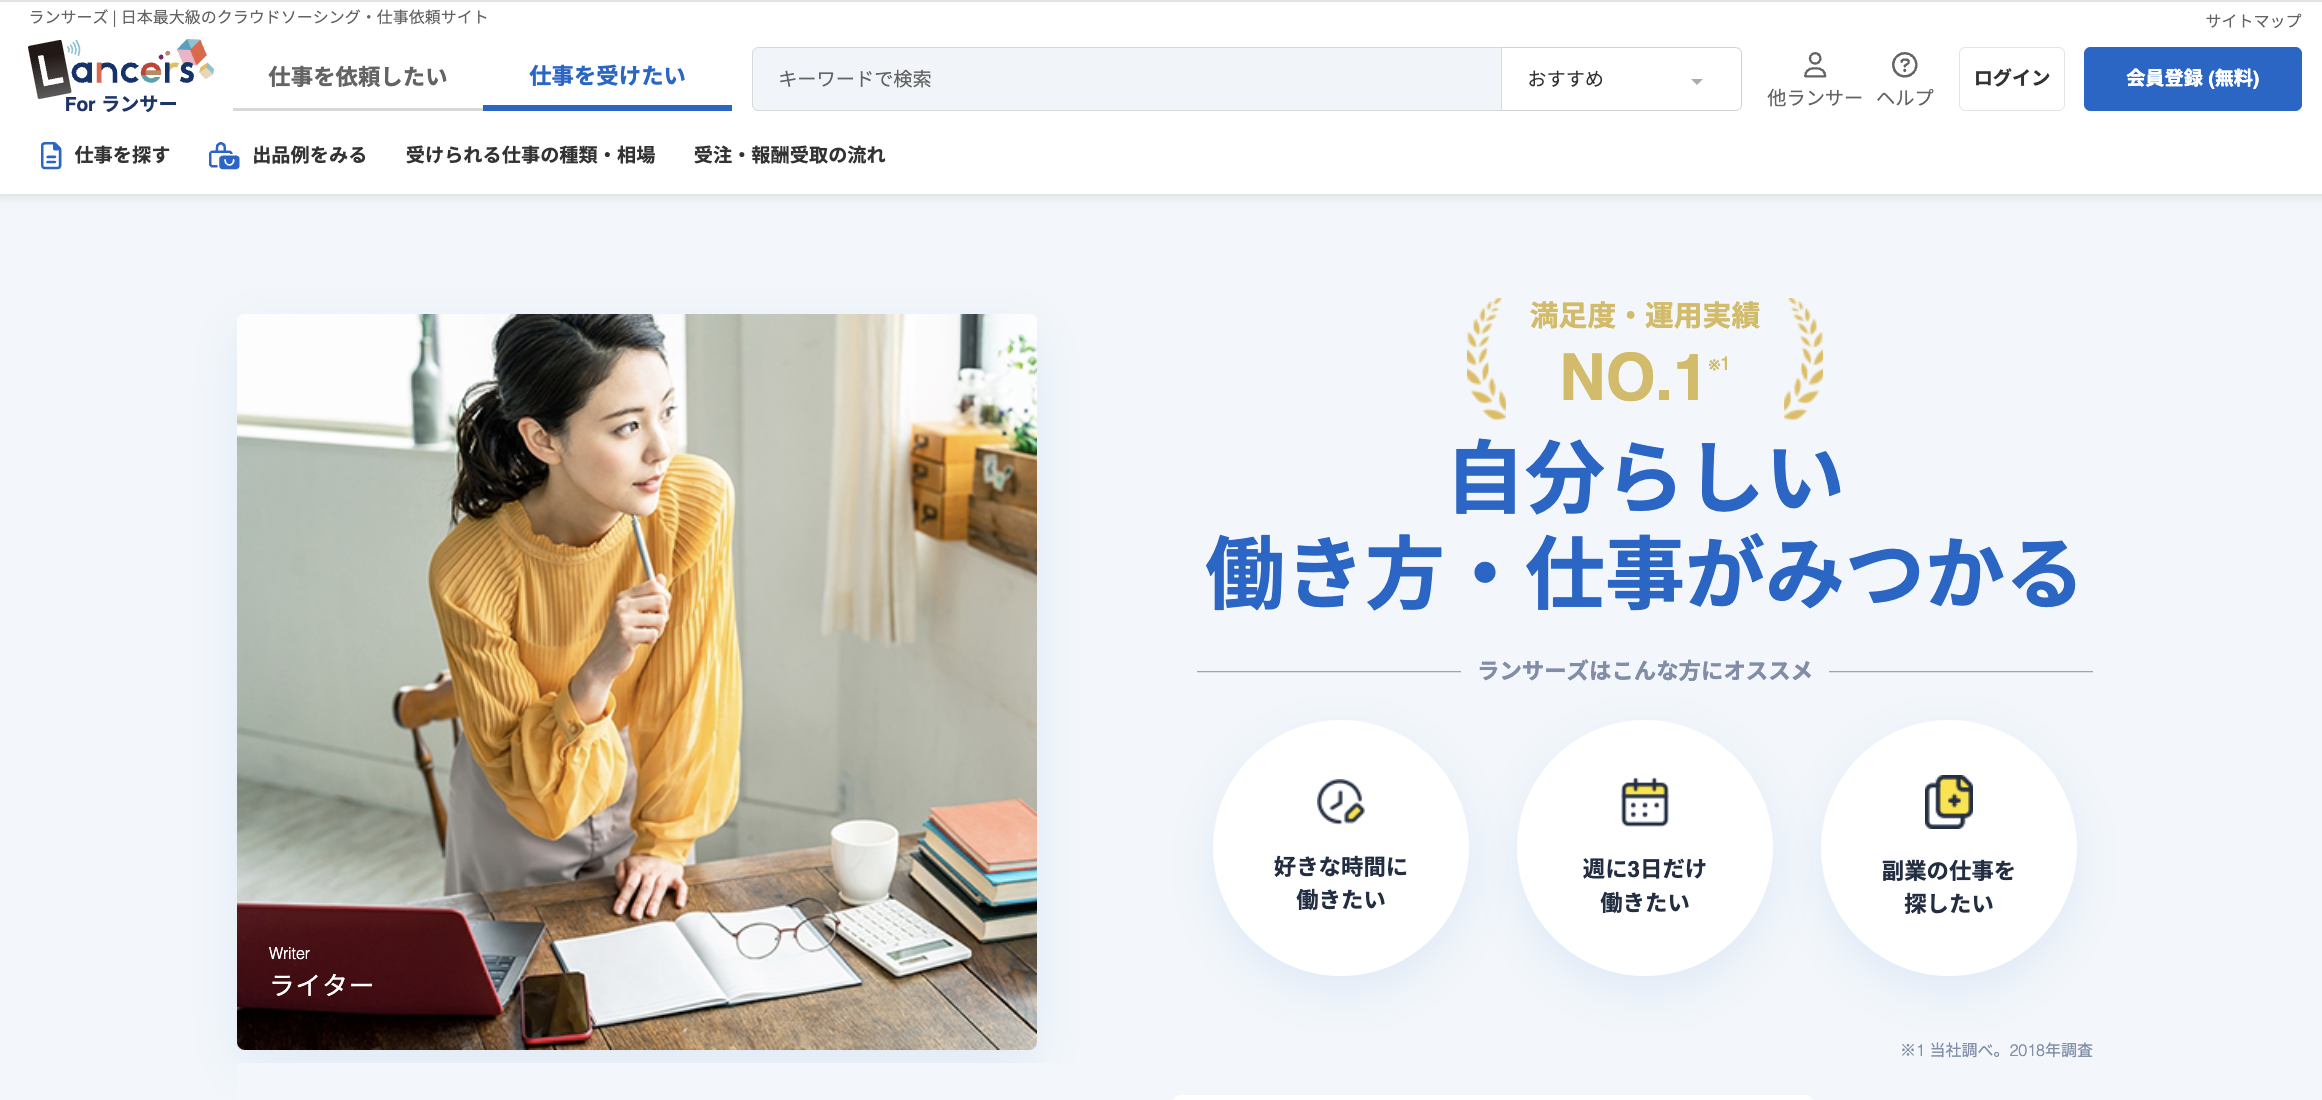
Task: Focus the キーワードで検索 search field
Action: click(1127, 79)
